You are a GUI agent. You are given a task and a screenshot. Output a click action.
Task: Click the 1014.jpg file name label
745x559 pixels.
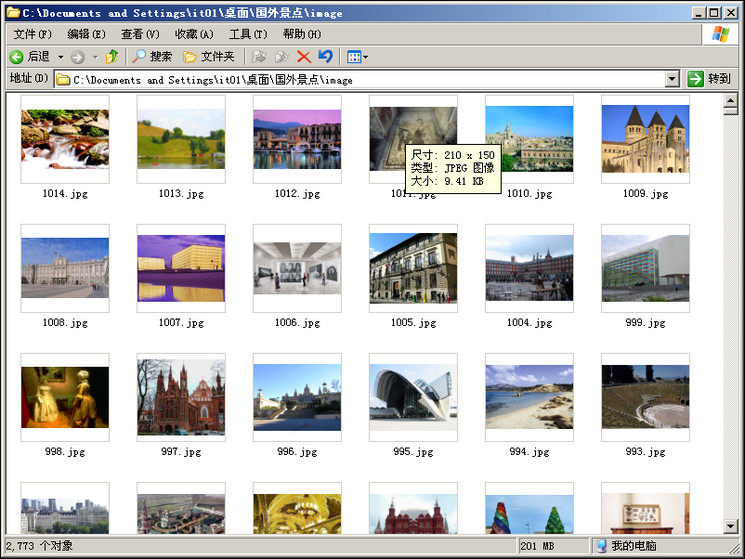pyautogui.click(x=65, y=193)
